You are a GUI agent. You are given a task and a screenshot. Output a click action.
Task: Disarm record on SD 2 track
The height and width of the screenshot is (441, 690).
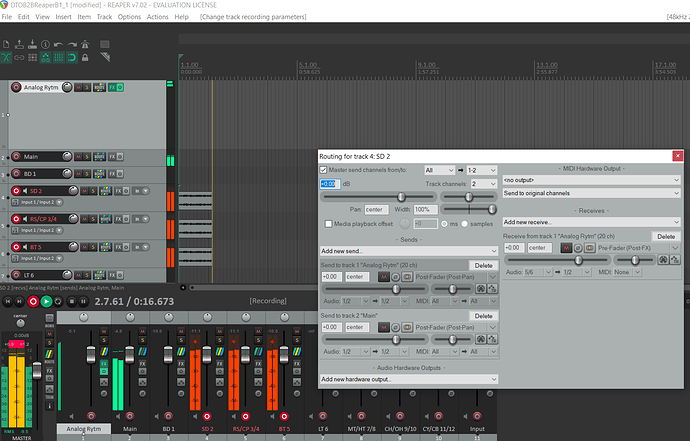click(16, 191)
